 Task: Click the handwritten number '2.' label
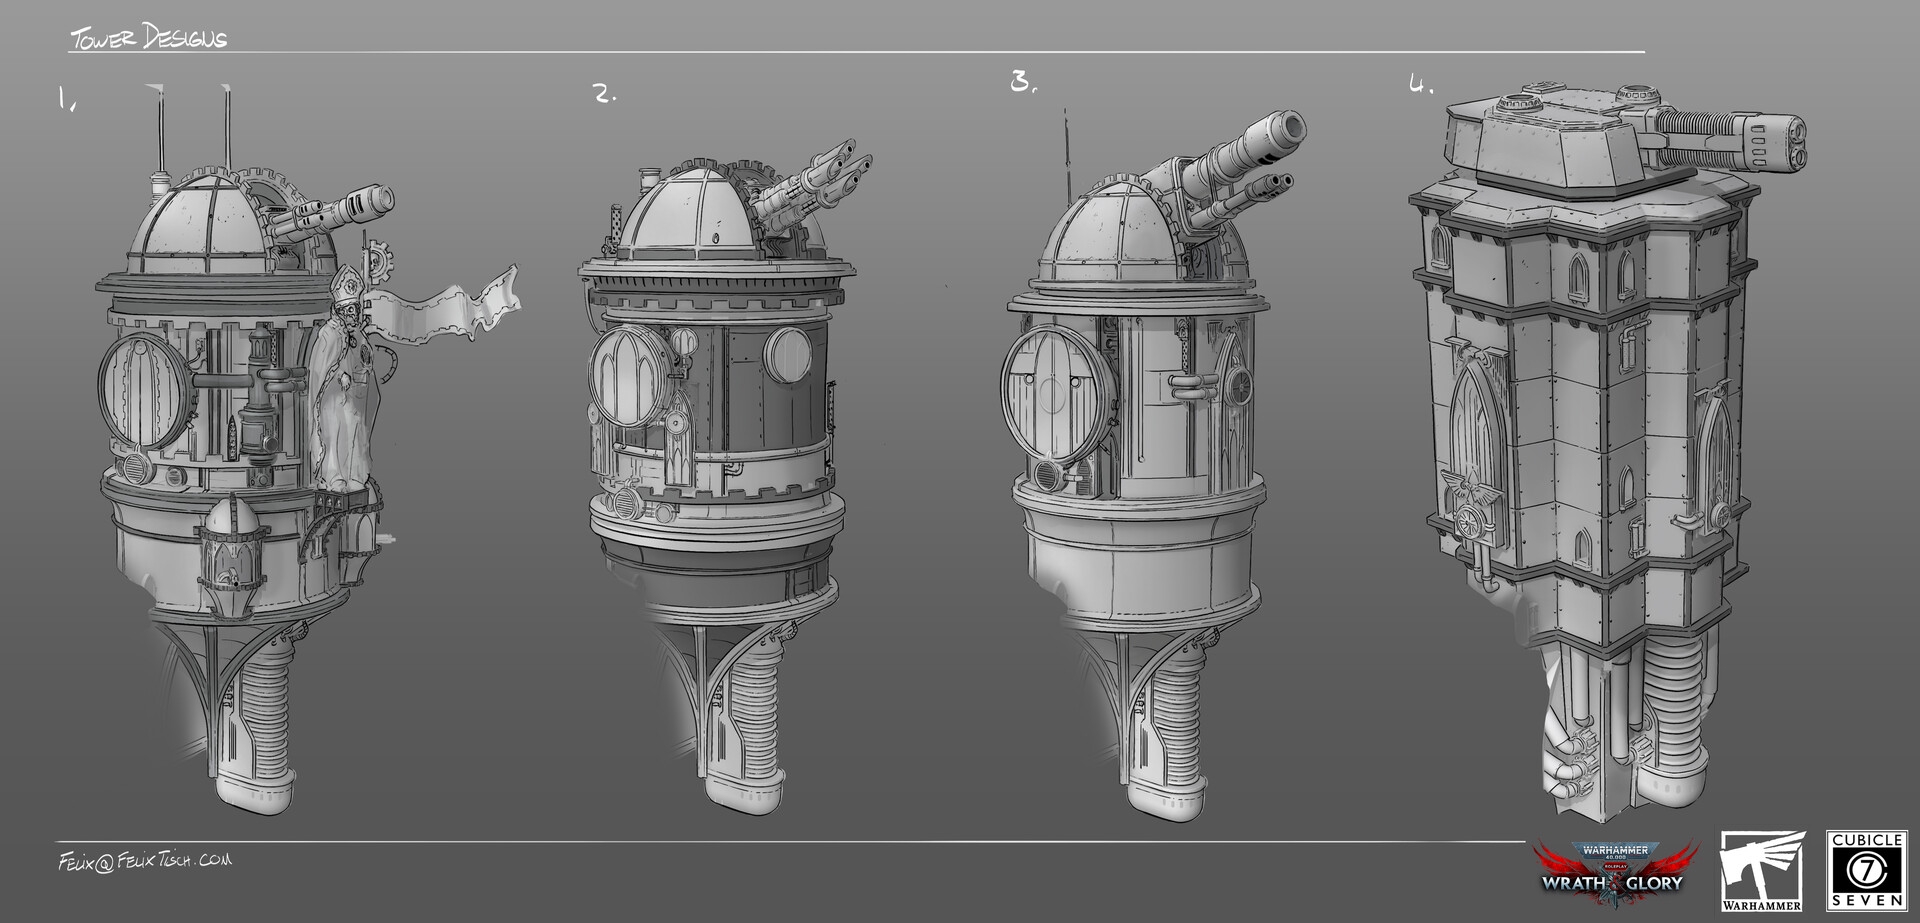(x=604, y=94)
